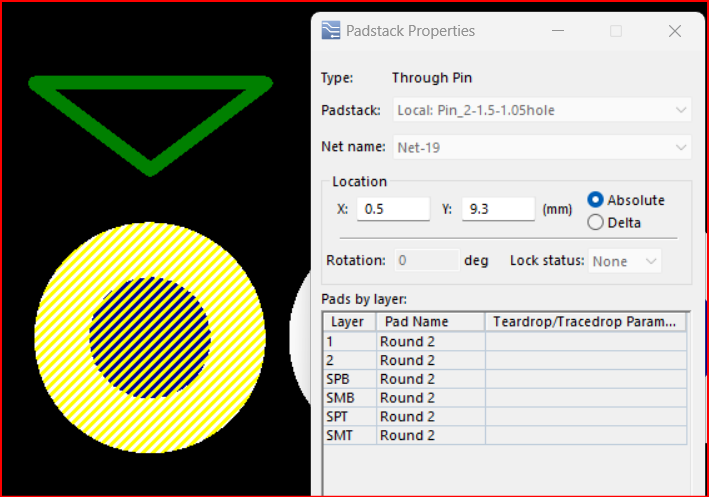This screenshot has width=709, height=497.
Task: Click the Layer column header
Action: [348, 322]
